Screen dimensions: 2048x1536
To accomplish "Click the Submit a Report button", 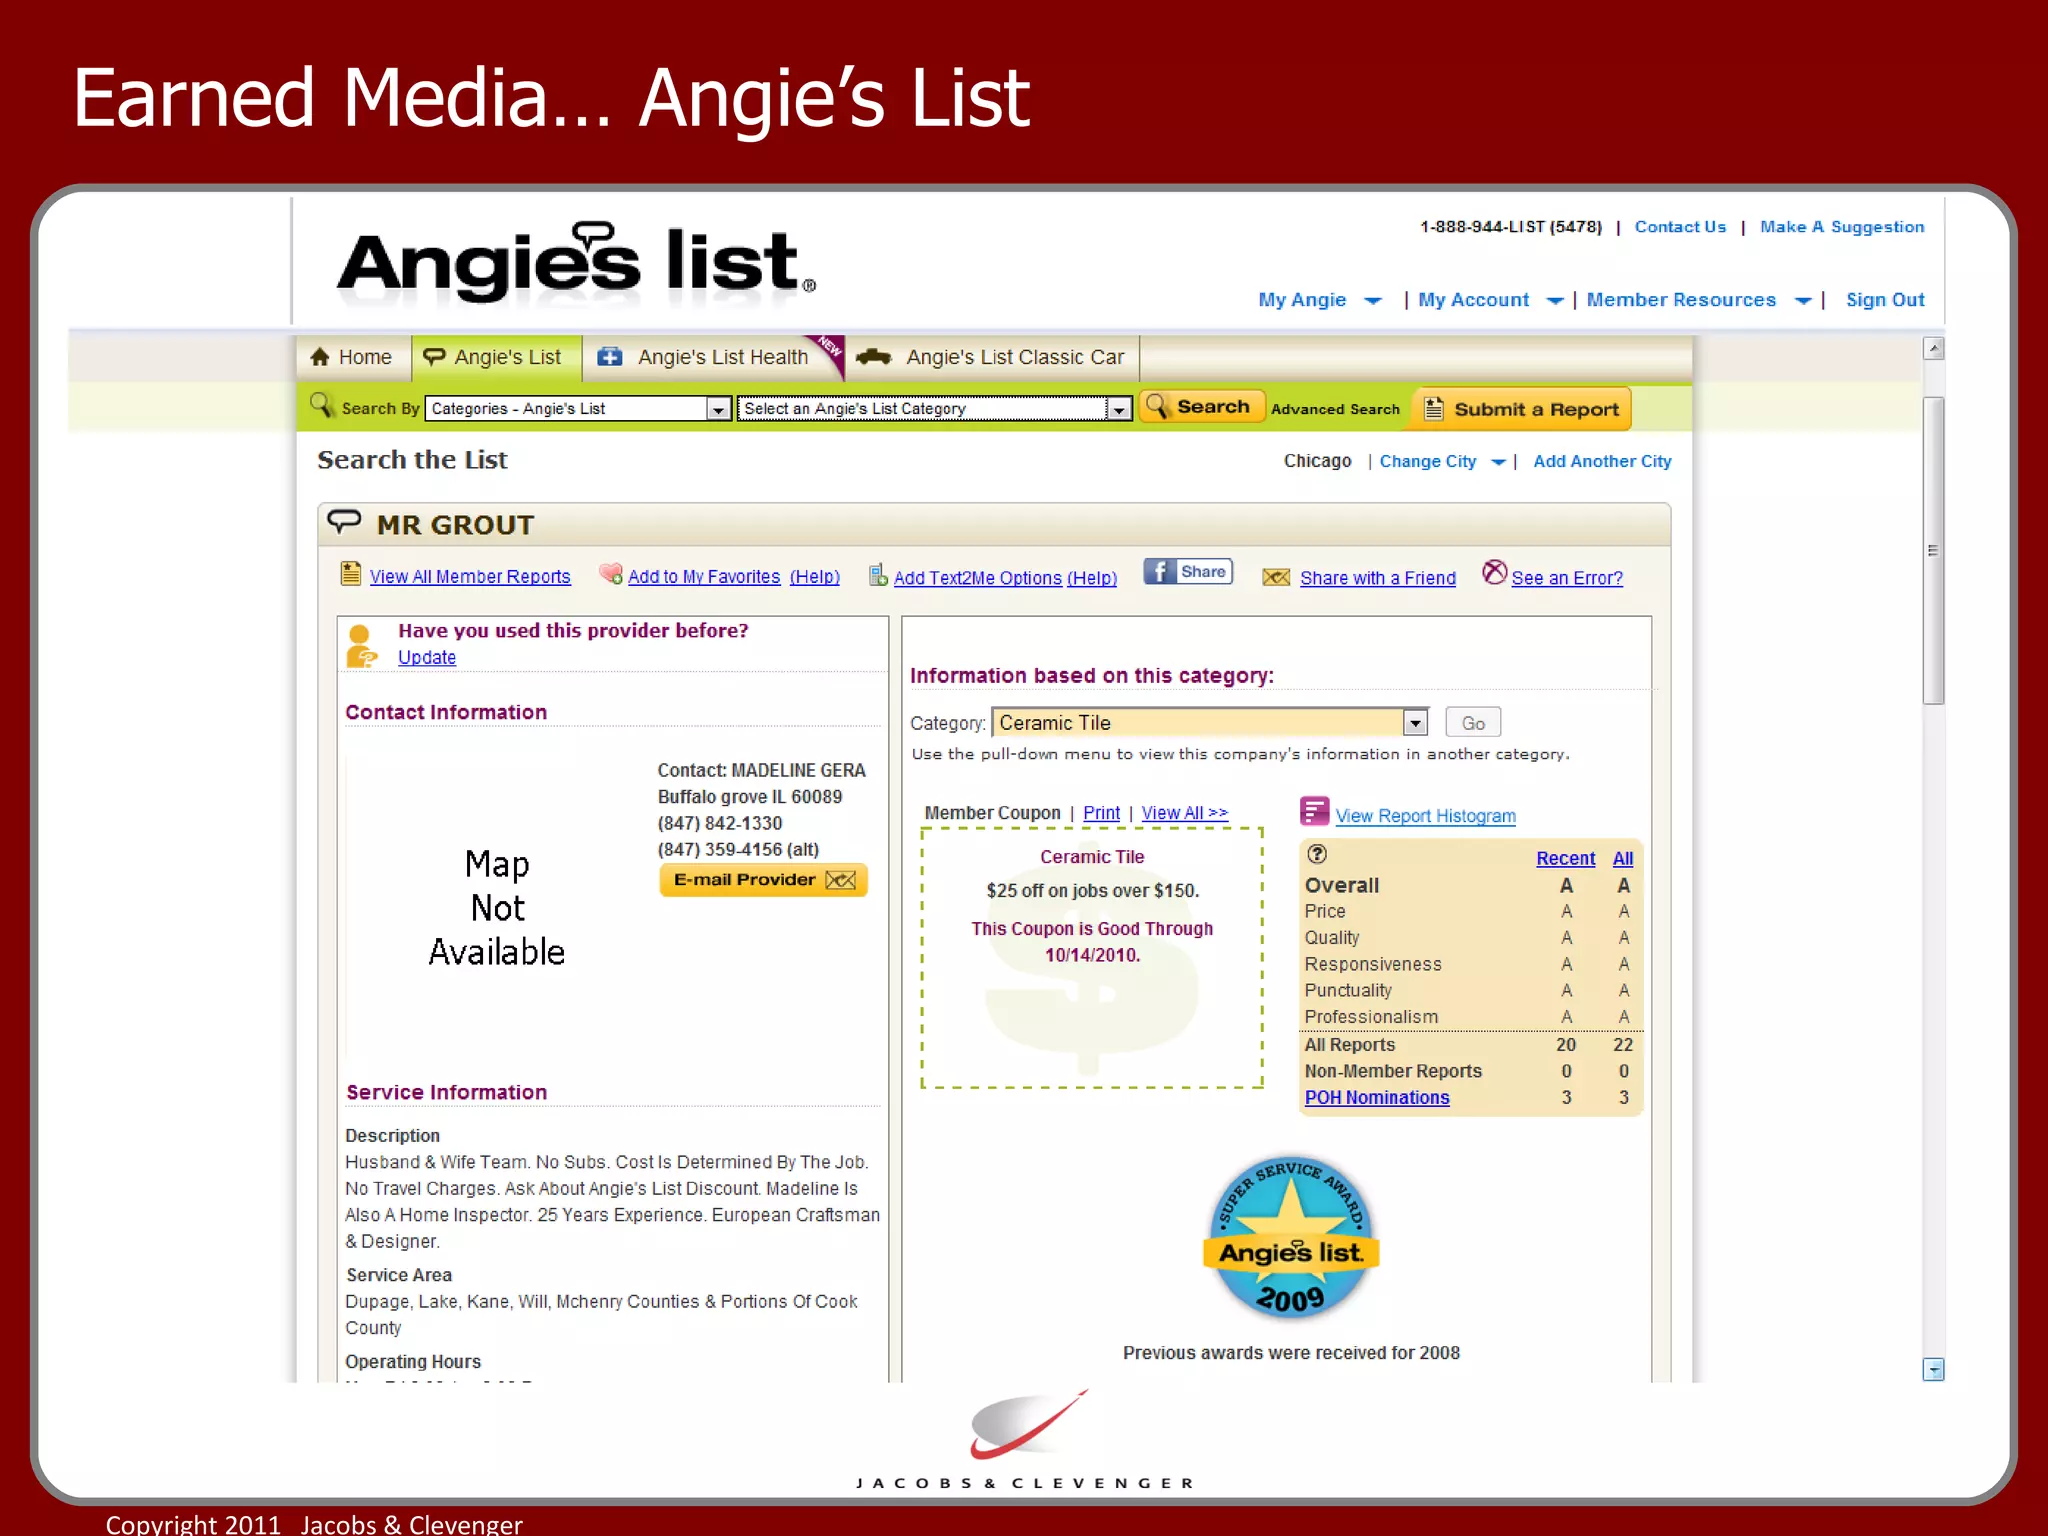I will (1521, 409).
